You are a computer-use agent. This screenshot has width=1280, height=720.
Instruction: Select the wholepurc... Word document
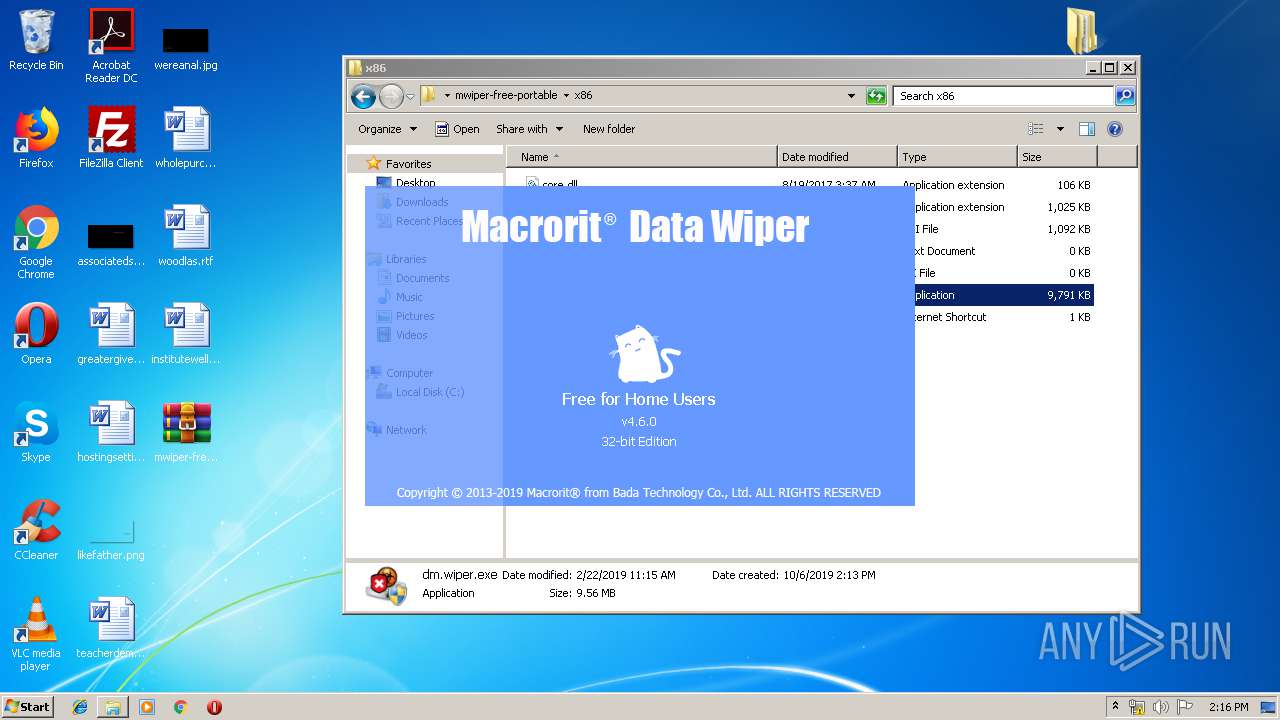click(x=186, y=138)
